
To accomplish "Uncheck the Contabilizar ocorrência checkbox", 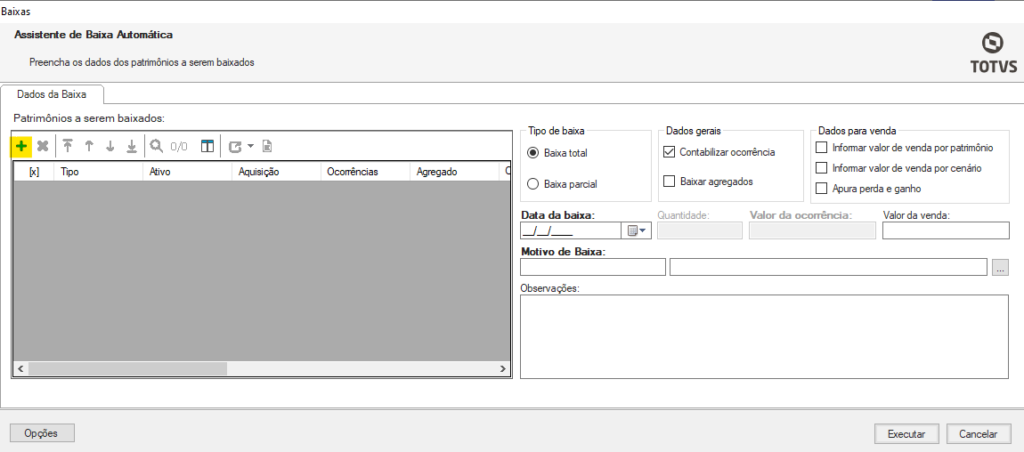I will tap(669, 152).
